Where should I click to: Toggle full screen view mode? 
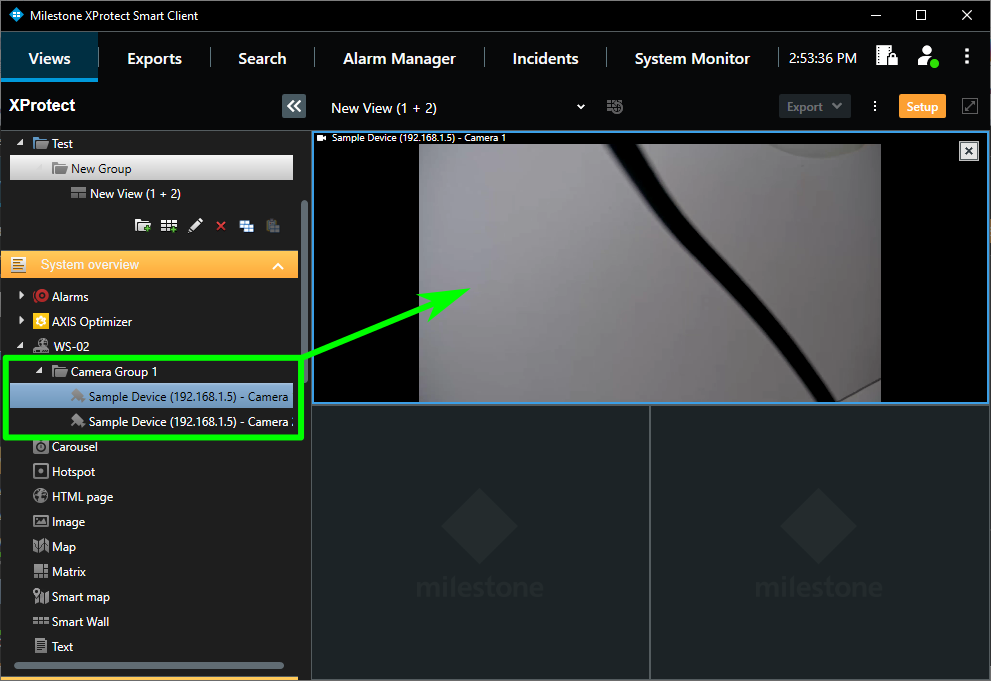coord(969,106)
